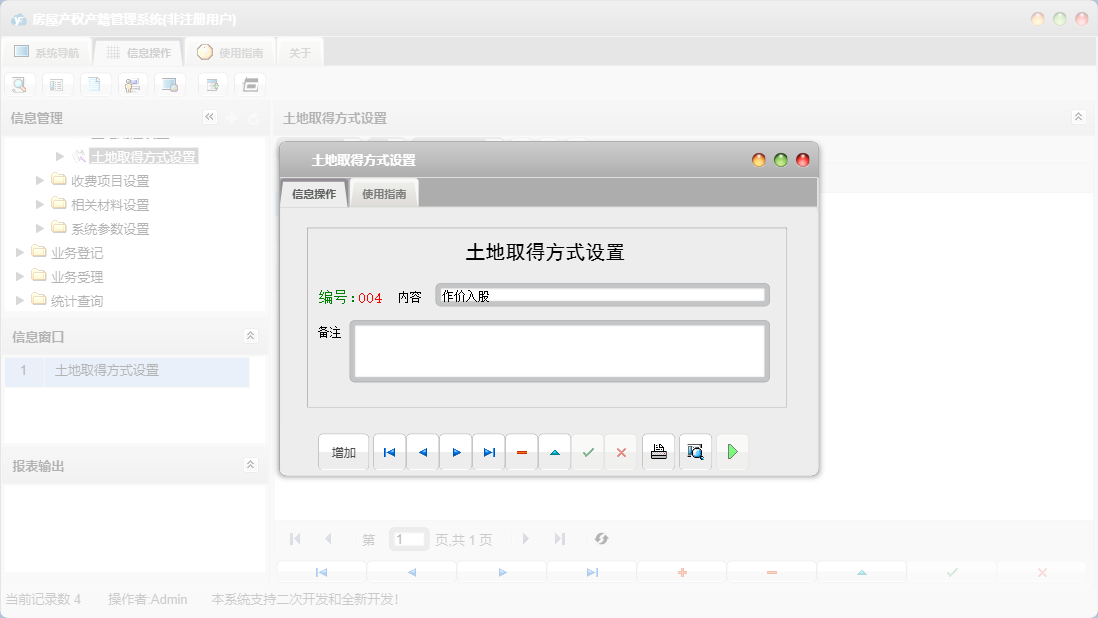
Task: Open the print icon in the dialog
Action: tap(658, 452)
